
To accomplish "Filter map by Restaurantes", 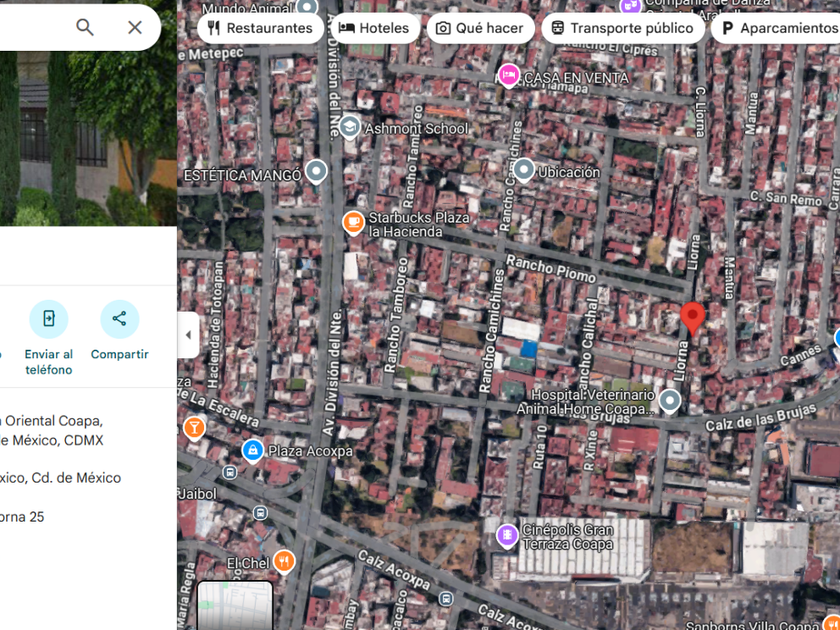I will [260, 28].
